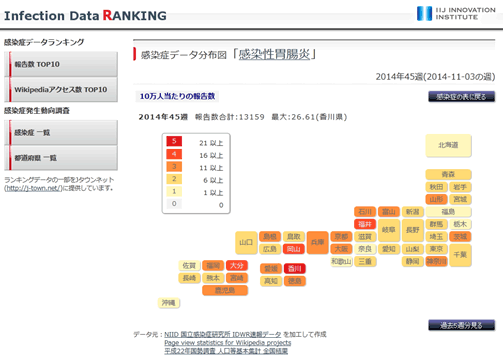This screenshot has width=503, height=360.
Task: Click the IIJ Innovation Institute logo
Action: (456, 13)
